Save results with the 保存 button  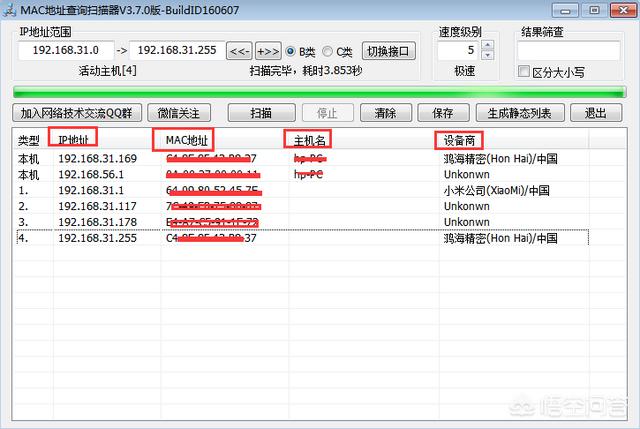pos(443,113)
